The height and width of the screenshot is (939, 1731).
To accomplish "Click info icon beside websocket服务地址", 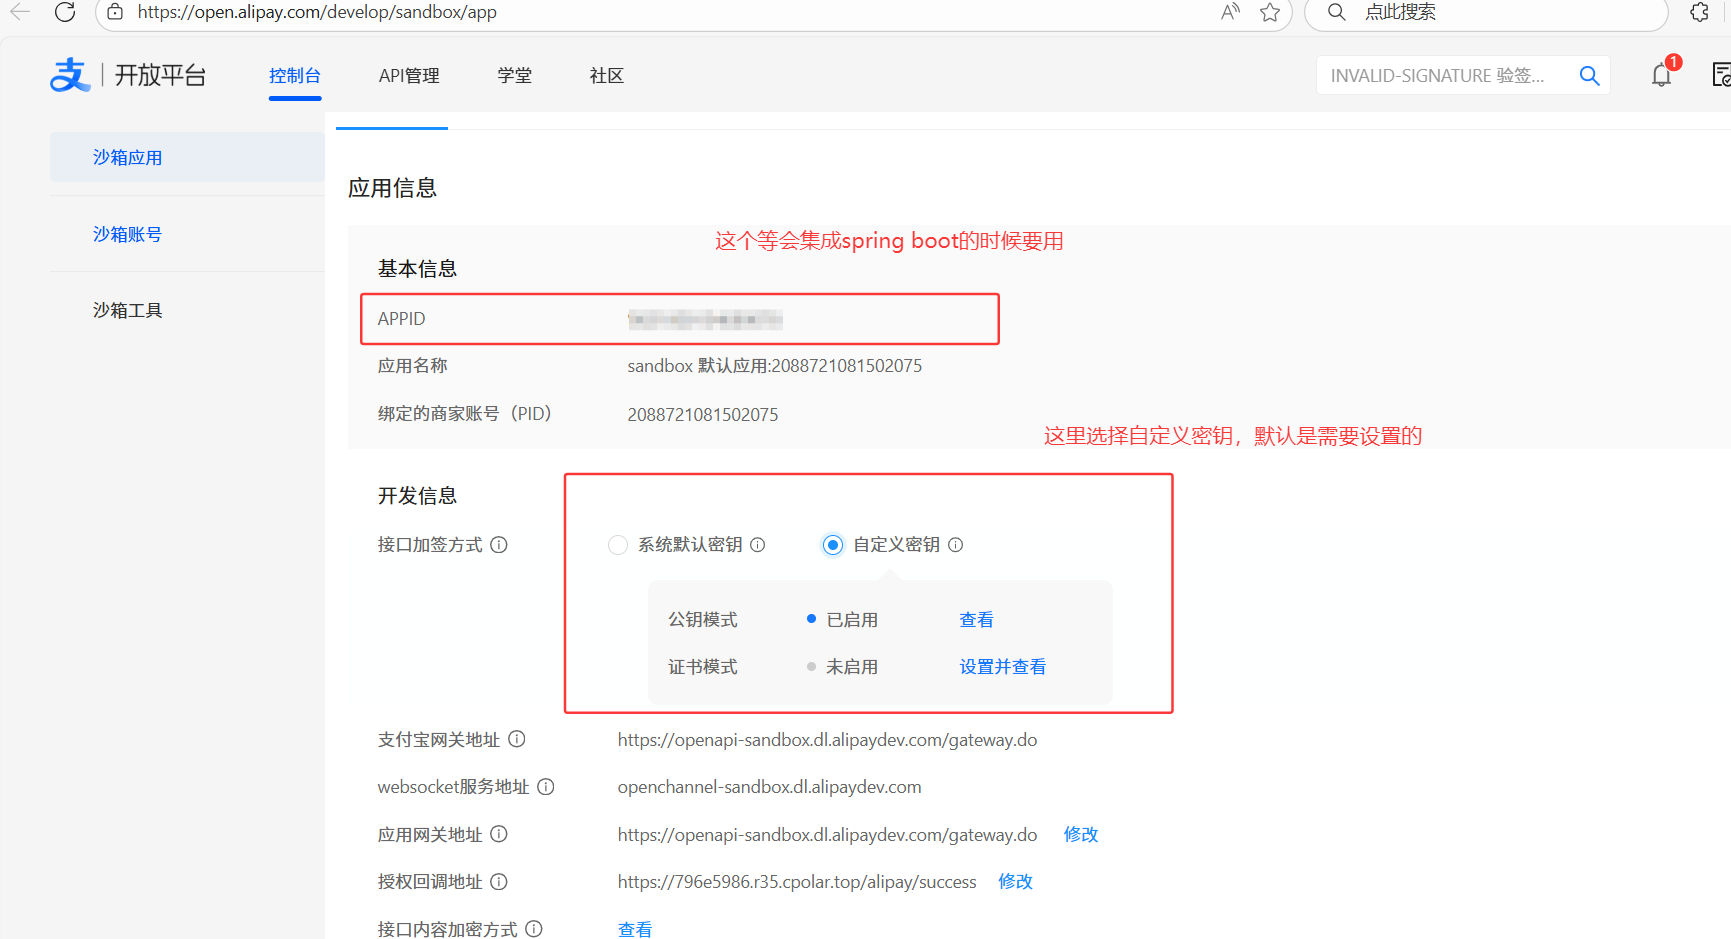I will [x=546, y=787].
